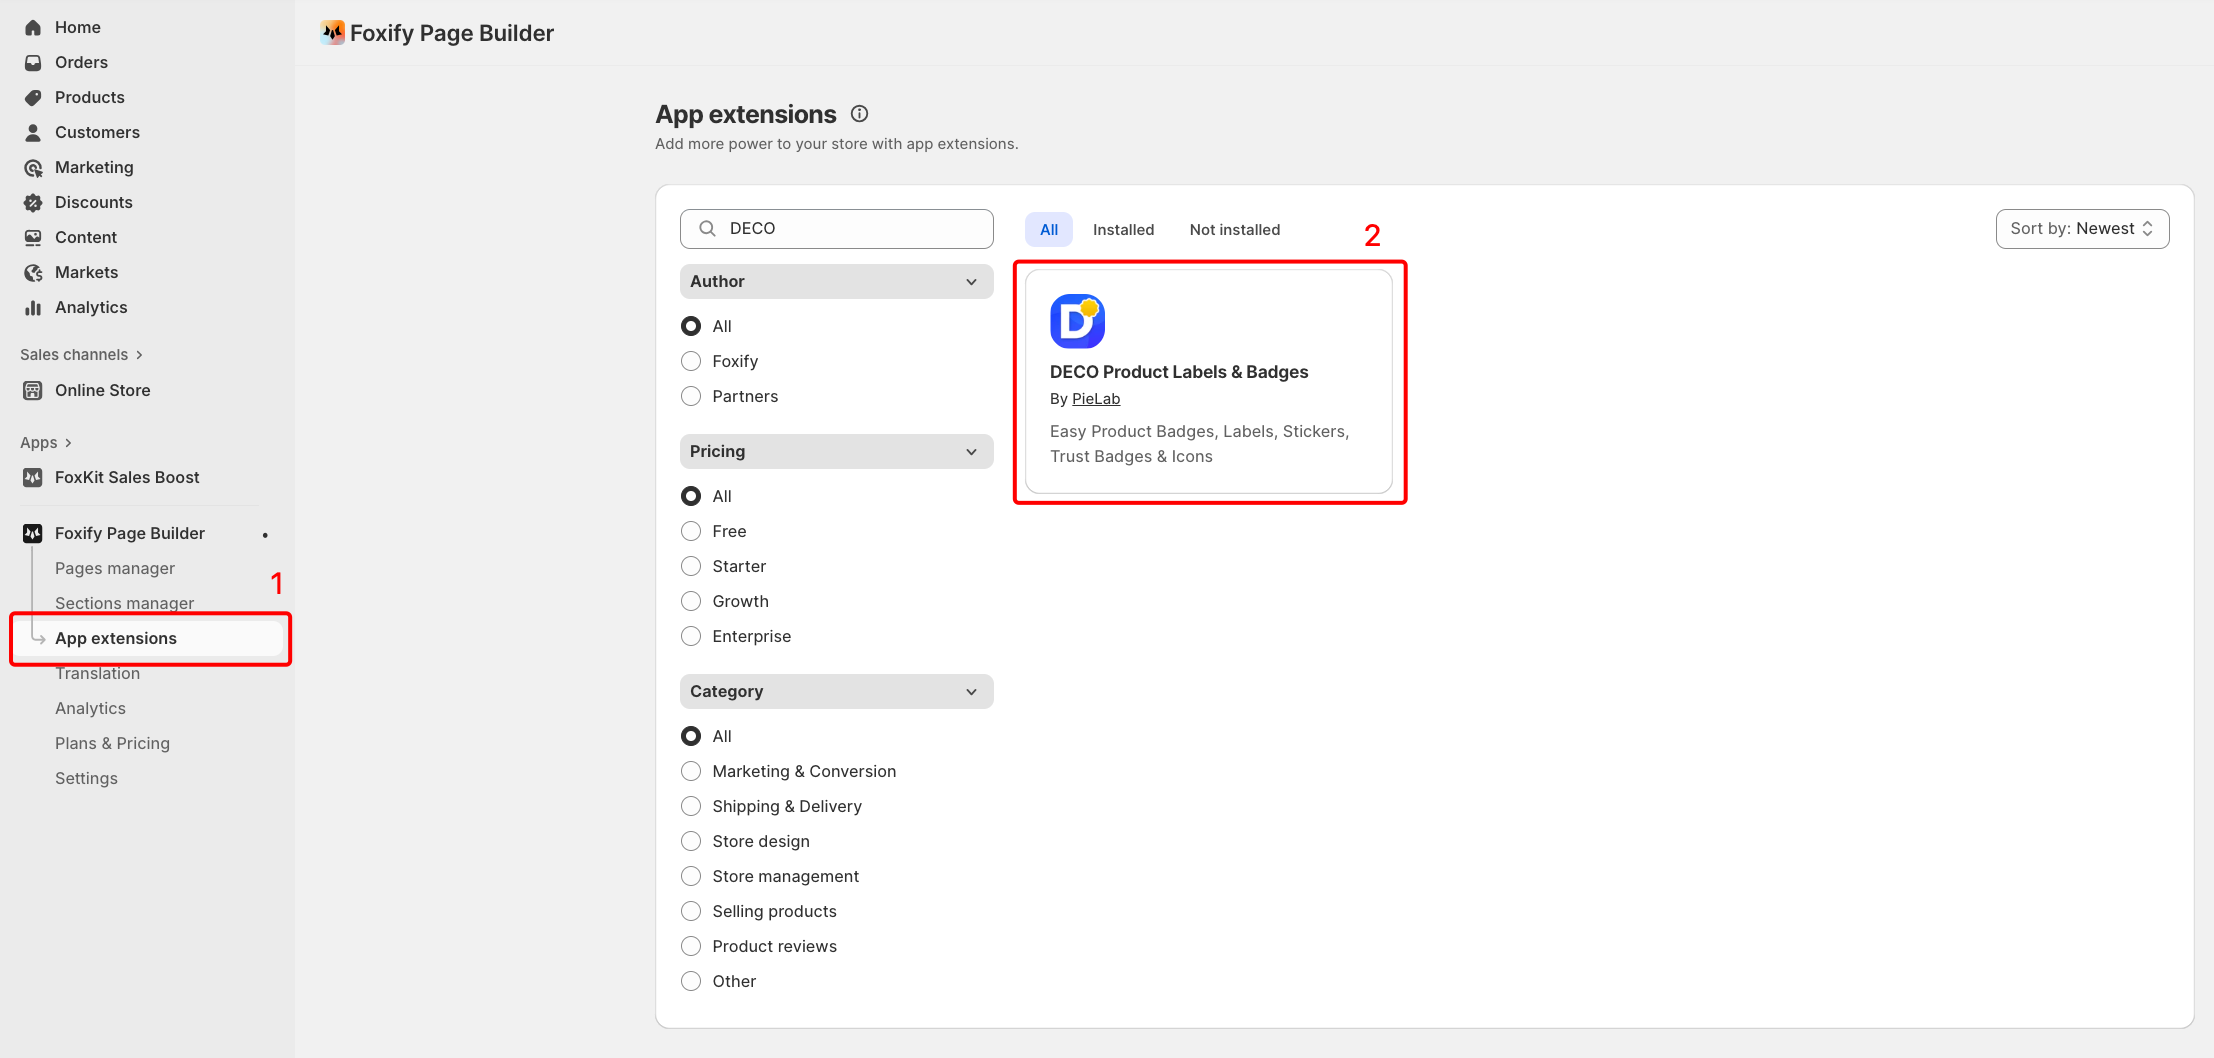Click the Discounts badge icon
The image size is (2214, 1058).
pyautogui.click(x=33, y=202)
